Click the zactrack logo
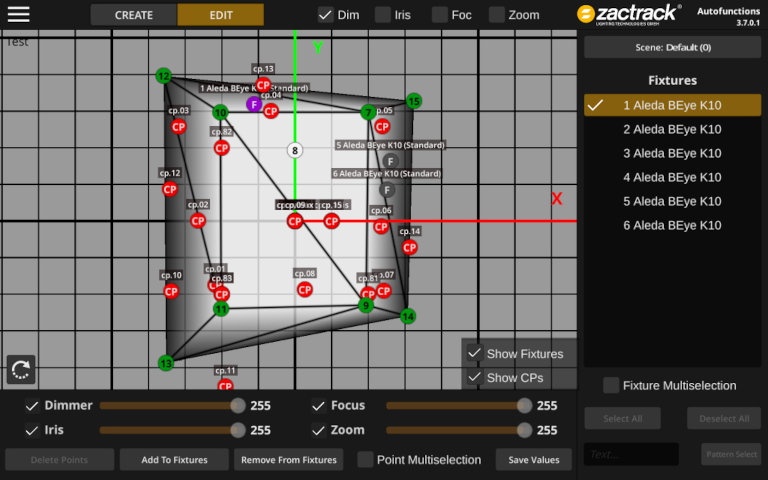Viewport: 768px width, 480px height. click(x=629, y=14)
